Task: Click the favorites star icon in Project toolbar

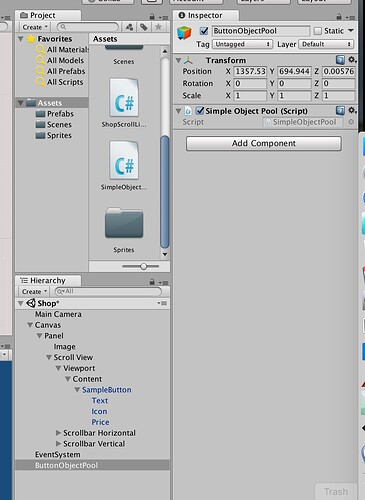Action: click(x=158, y=27)
